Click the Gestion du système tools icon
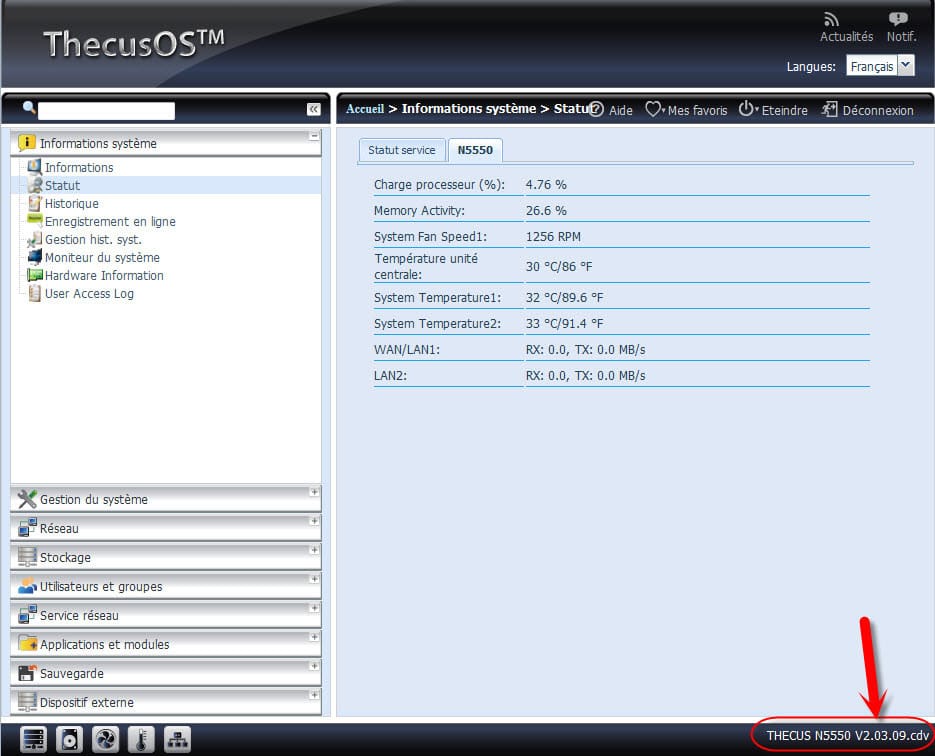This screenshot has width=935, height=756. click(x=27, y=499)
